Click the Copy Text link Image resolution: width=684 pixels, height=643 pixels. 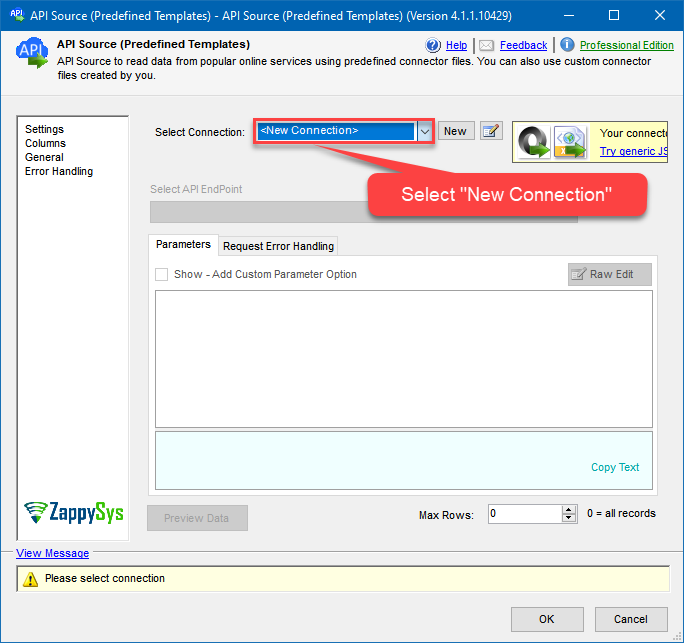pos(615,467)
